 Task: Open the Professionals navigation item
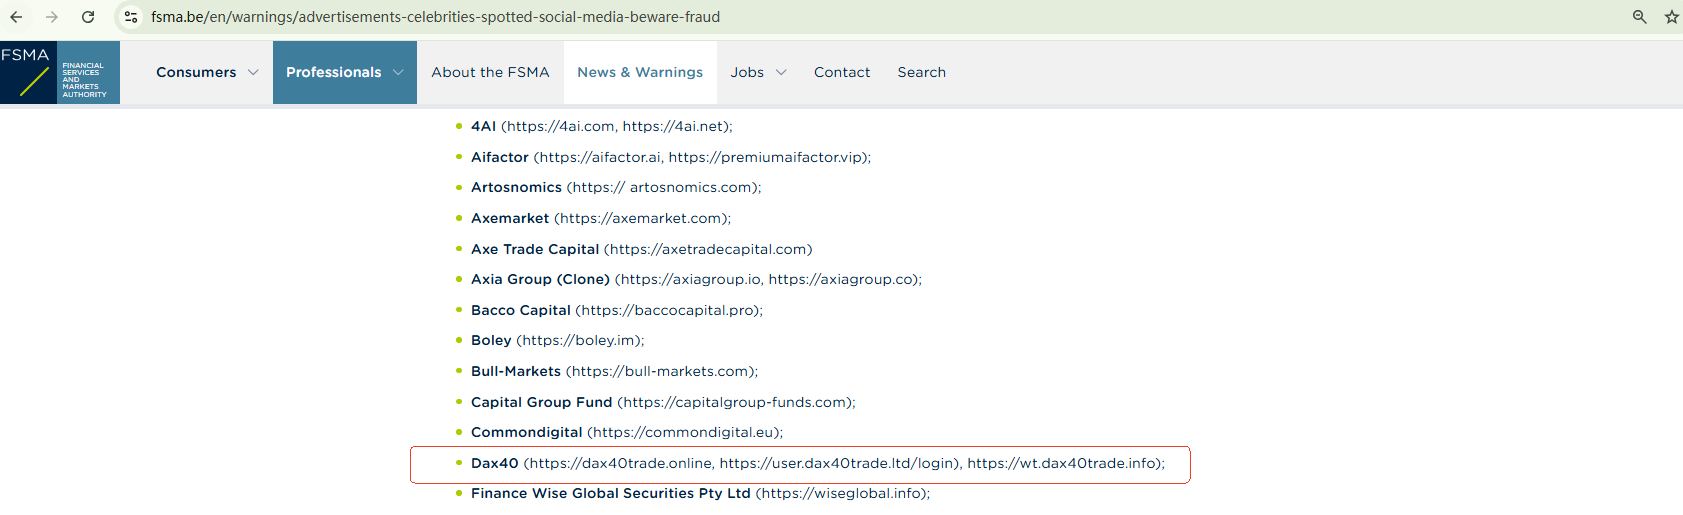pyautogui.click(x=333, y=72)
